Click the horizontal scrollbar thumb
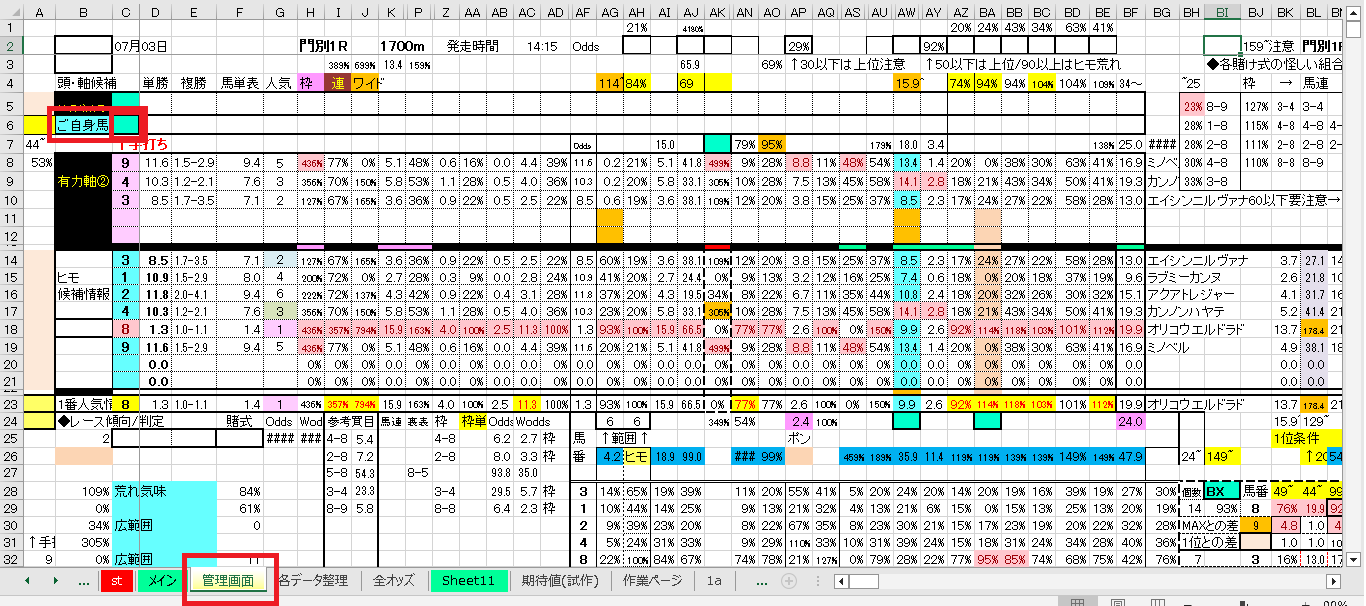 (x=863, y=581)
